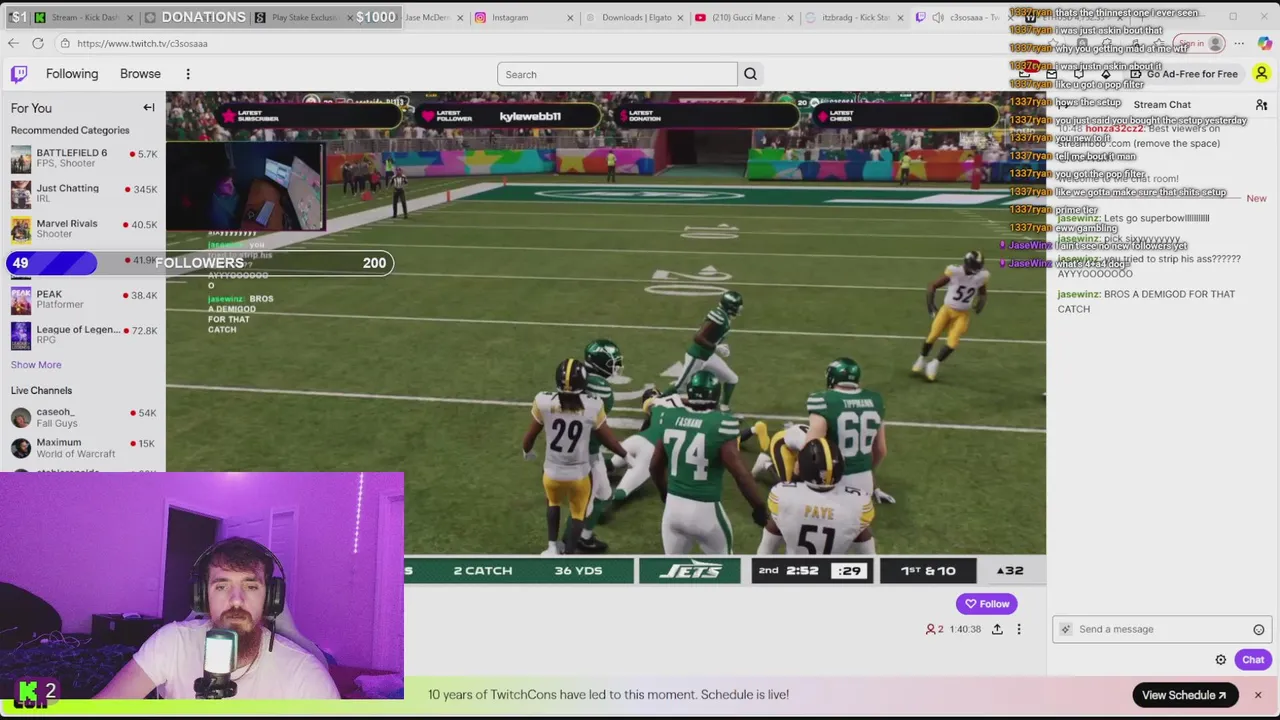Open the chat enhancements sparkle icon
The height and width of the screenshot is (720, 1280).
pyautogui.click(x=1066, y=629)
